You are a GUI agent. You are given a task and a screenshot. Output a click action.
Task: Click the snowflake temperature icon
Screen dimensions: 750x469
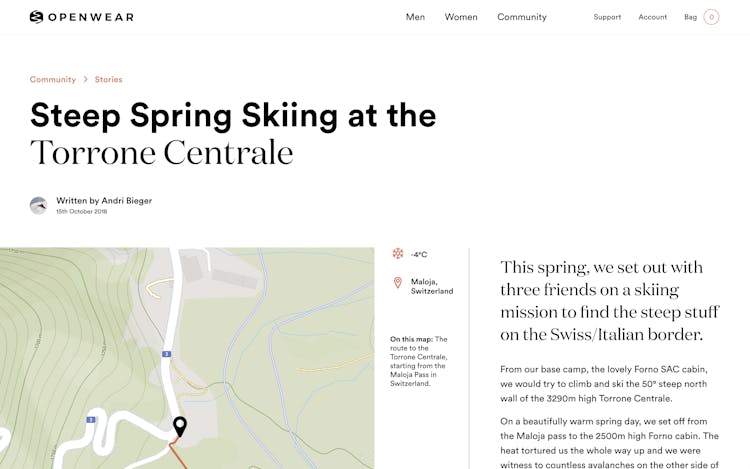click(398, 254)
